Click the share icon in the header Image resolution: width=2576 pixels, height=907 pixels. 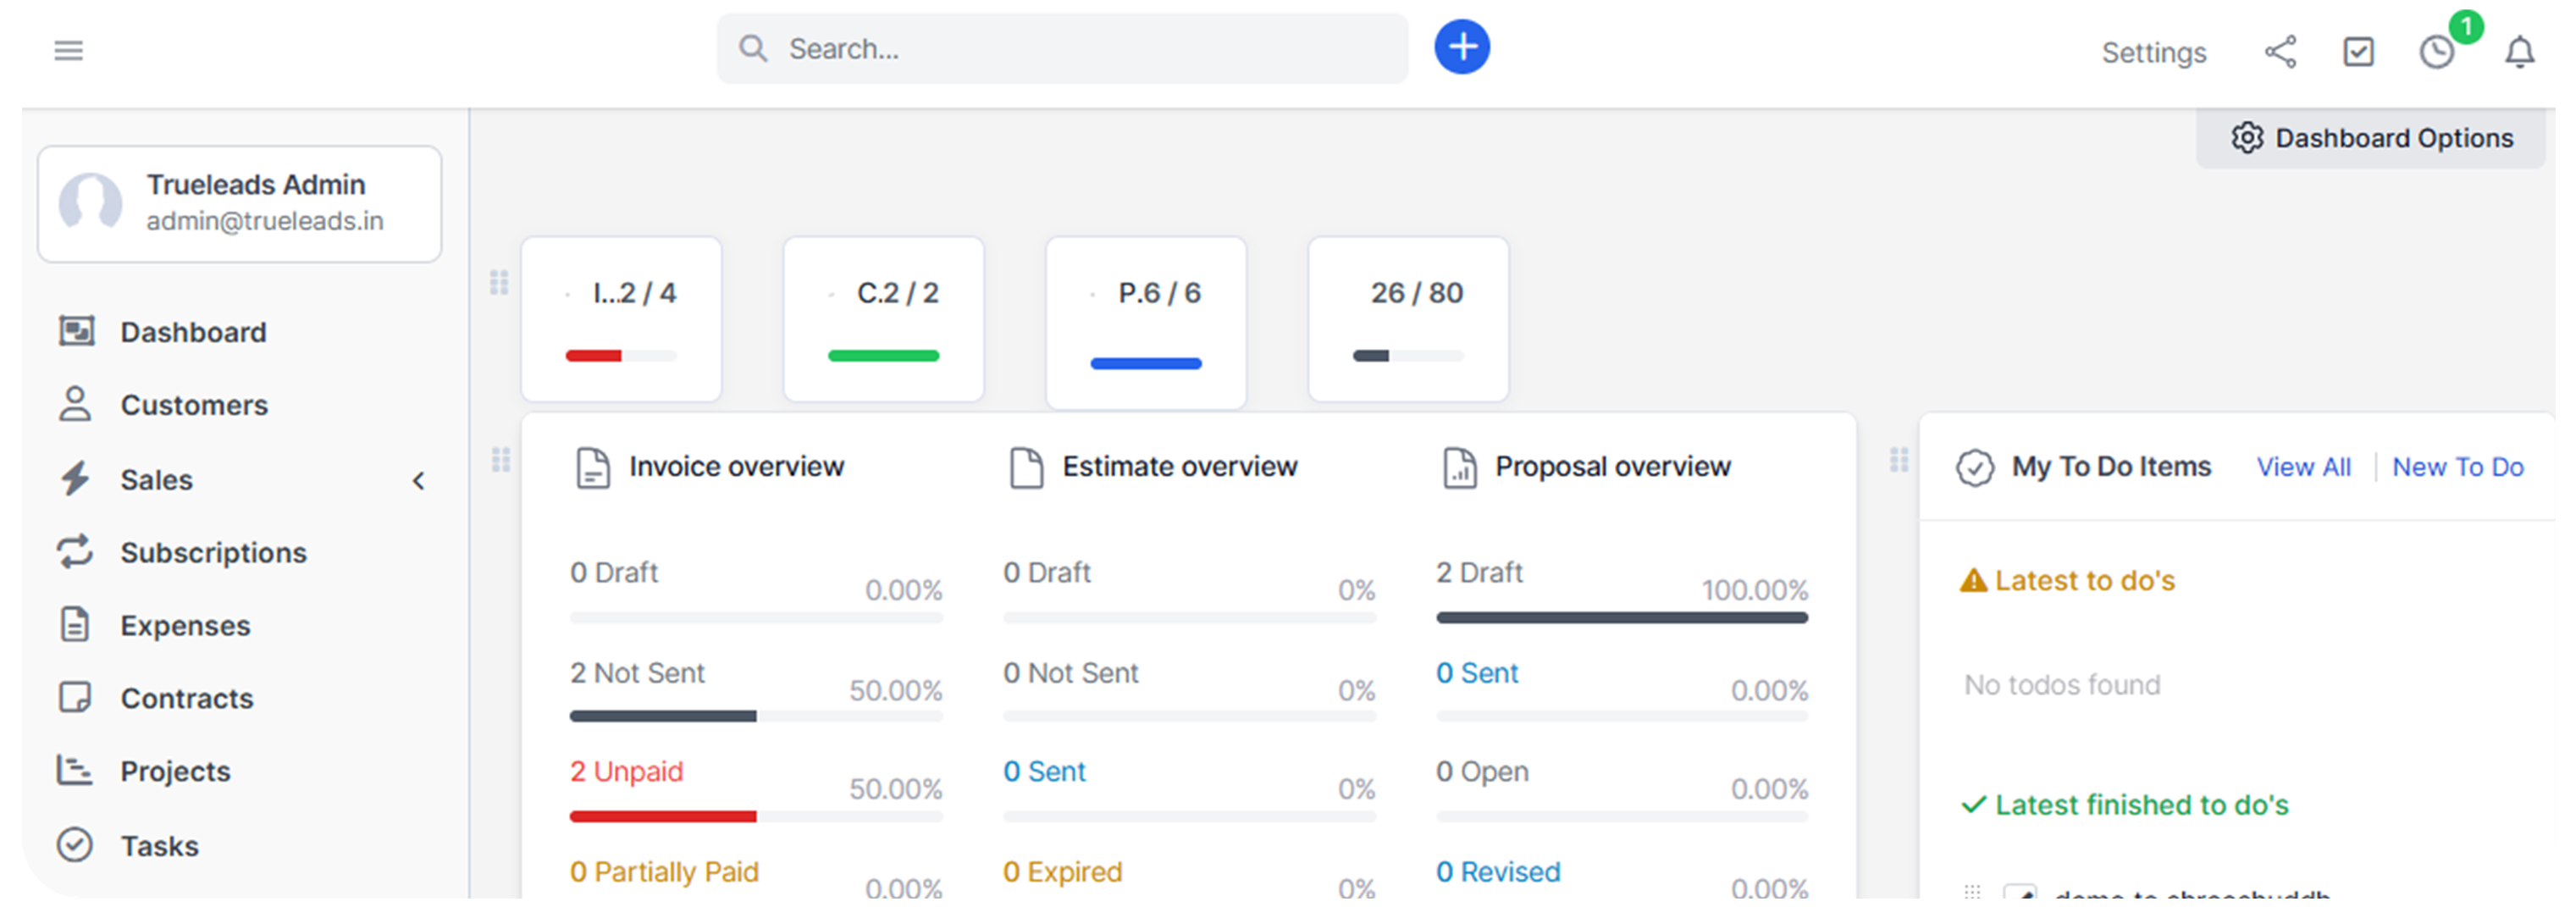pos(2280,52)
